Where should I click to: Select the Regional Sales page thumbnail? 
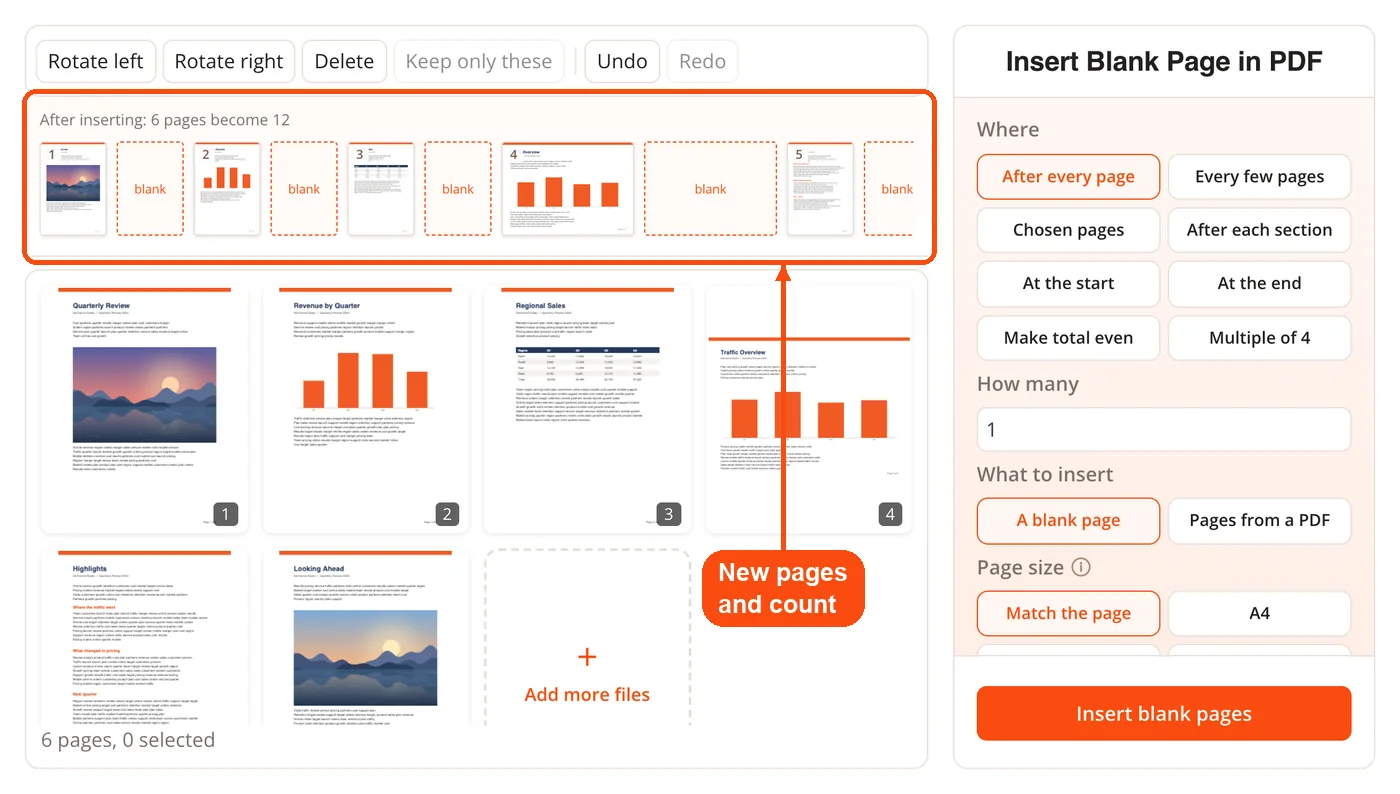587,410
